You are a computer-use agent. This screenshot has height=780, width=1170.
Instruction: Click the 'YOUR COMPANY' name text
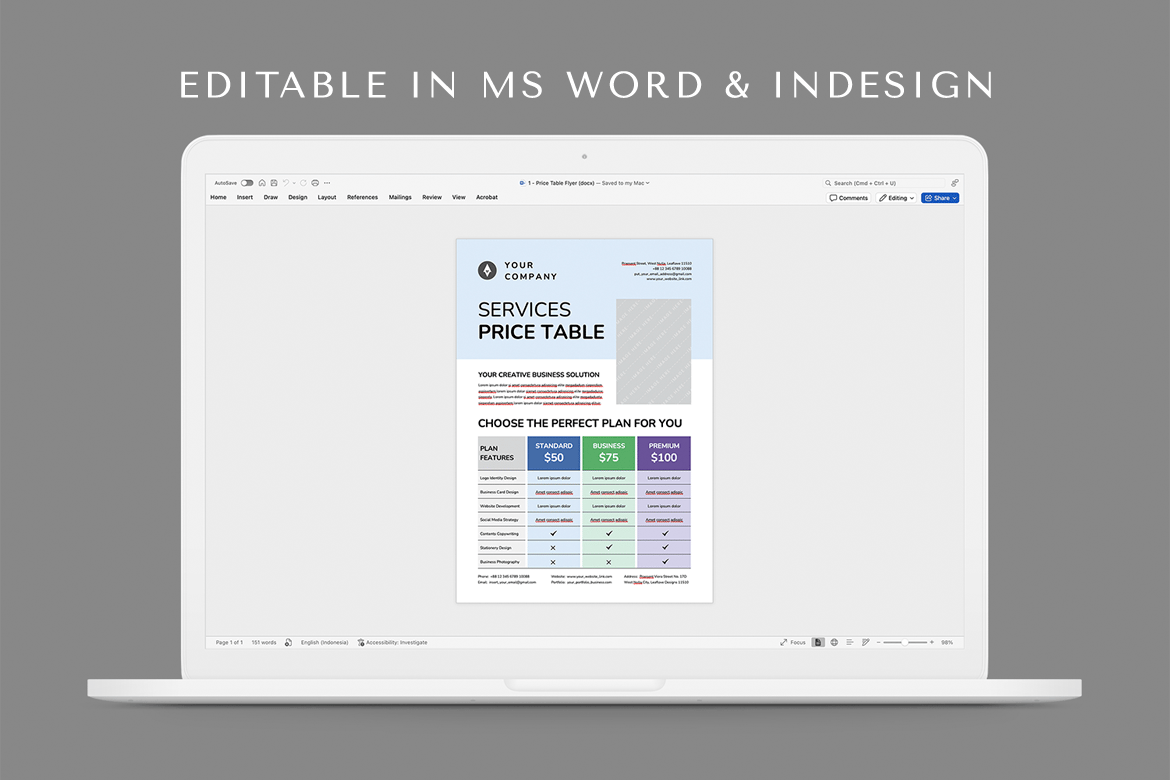pyautogui.click(x=531, y=270)
